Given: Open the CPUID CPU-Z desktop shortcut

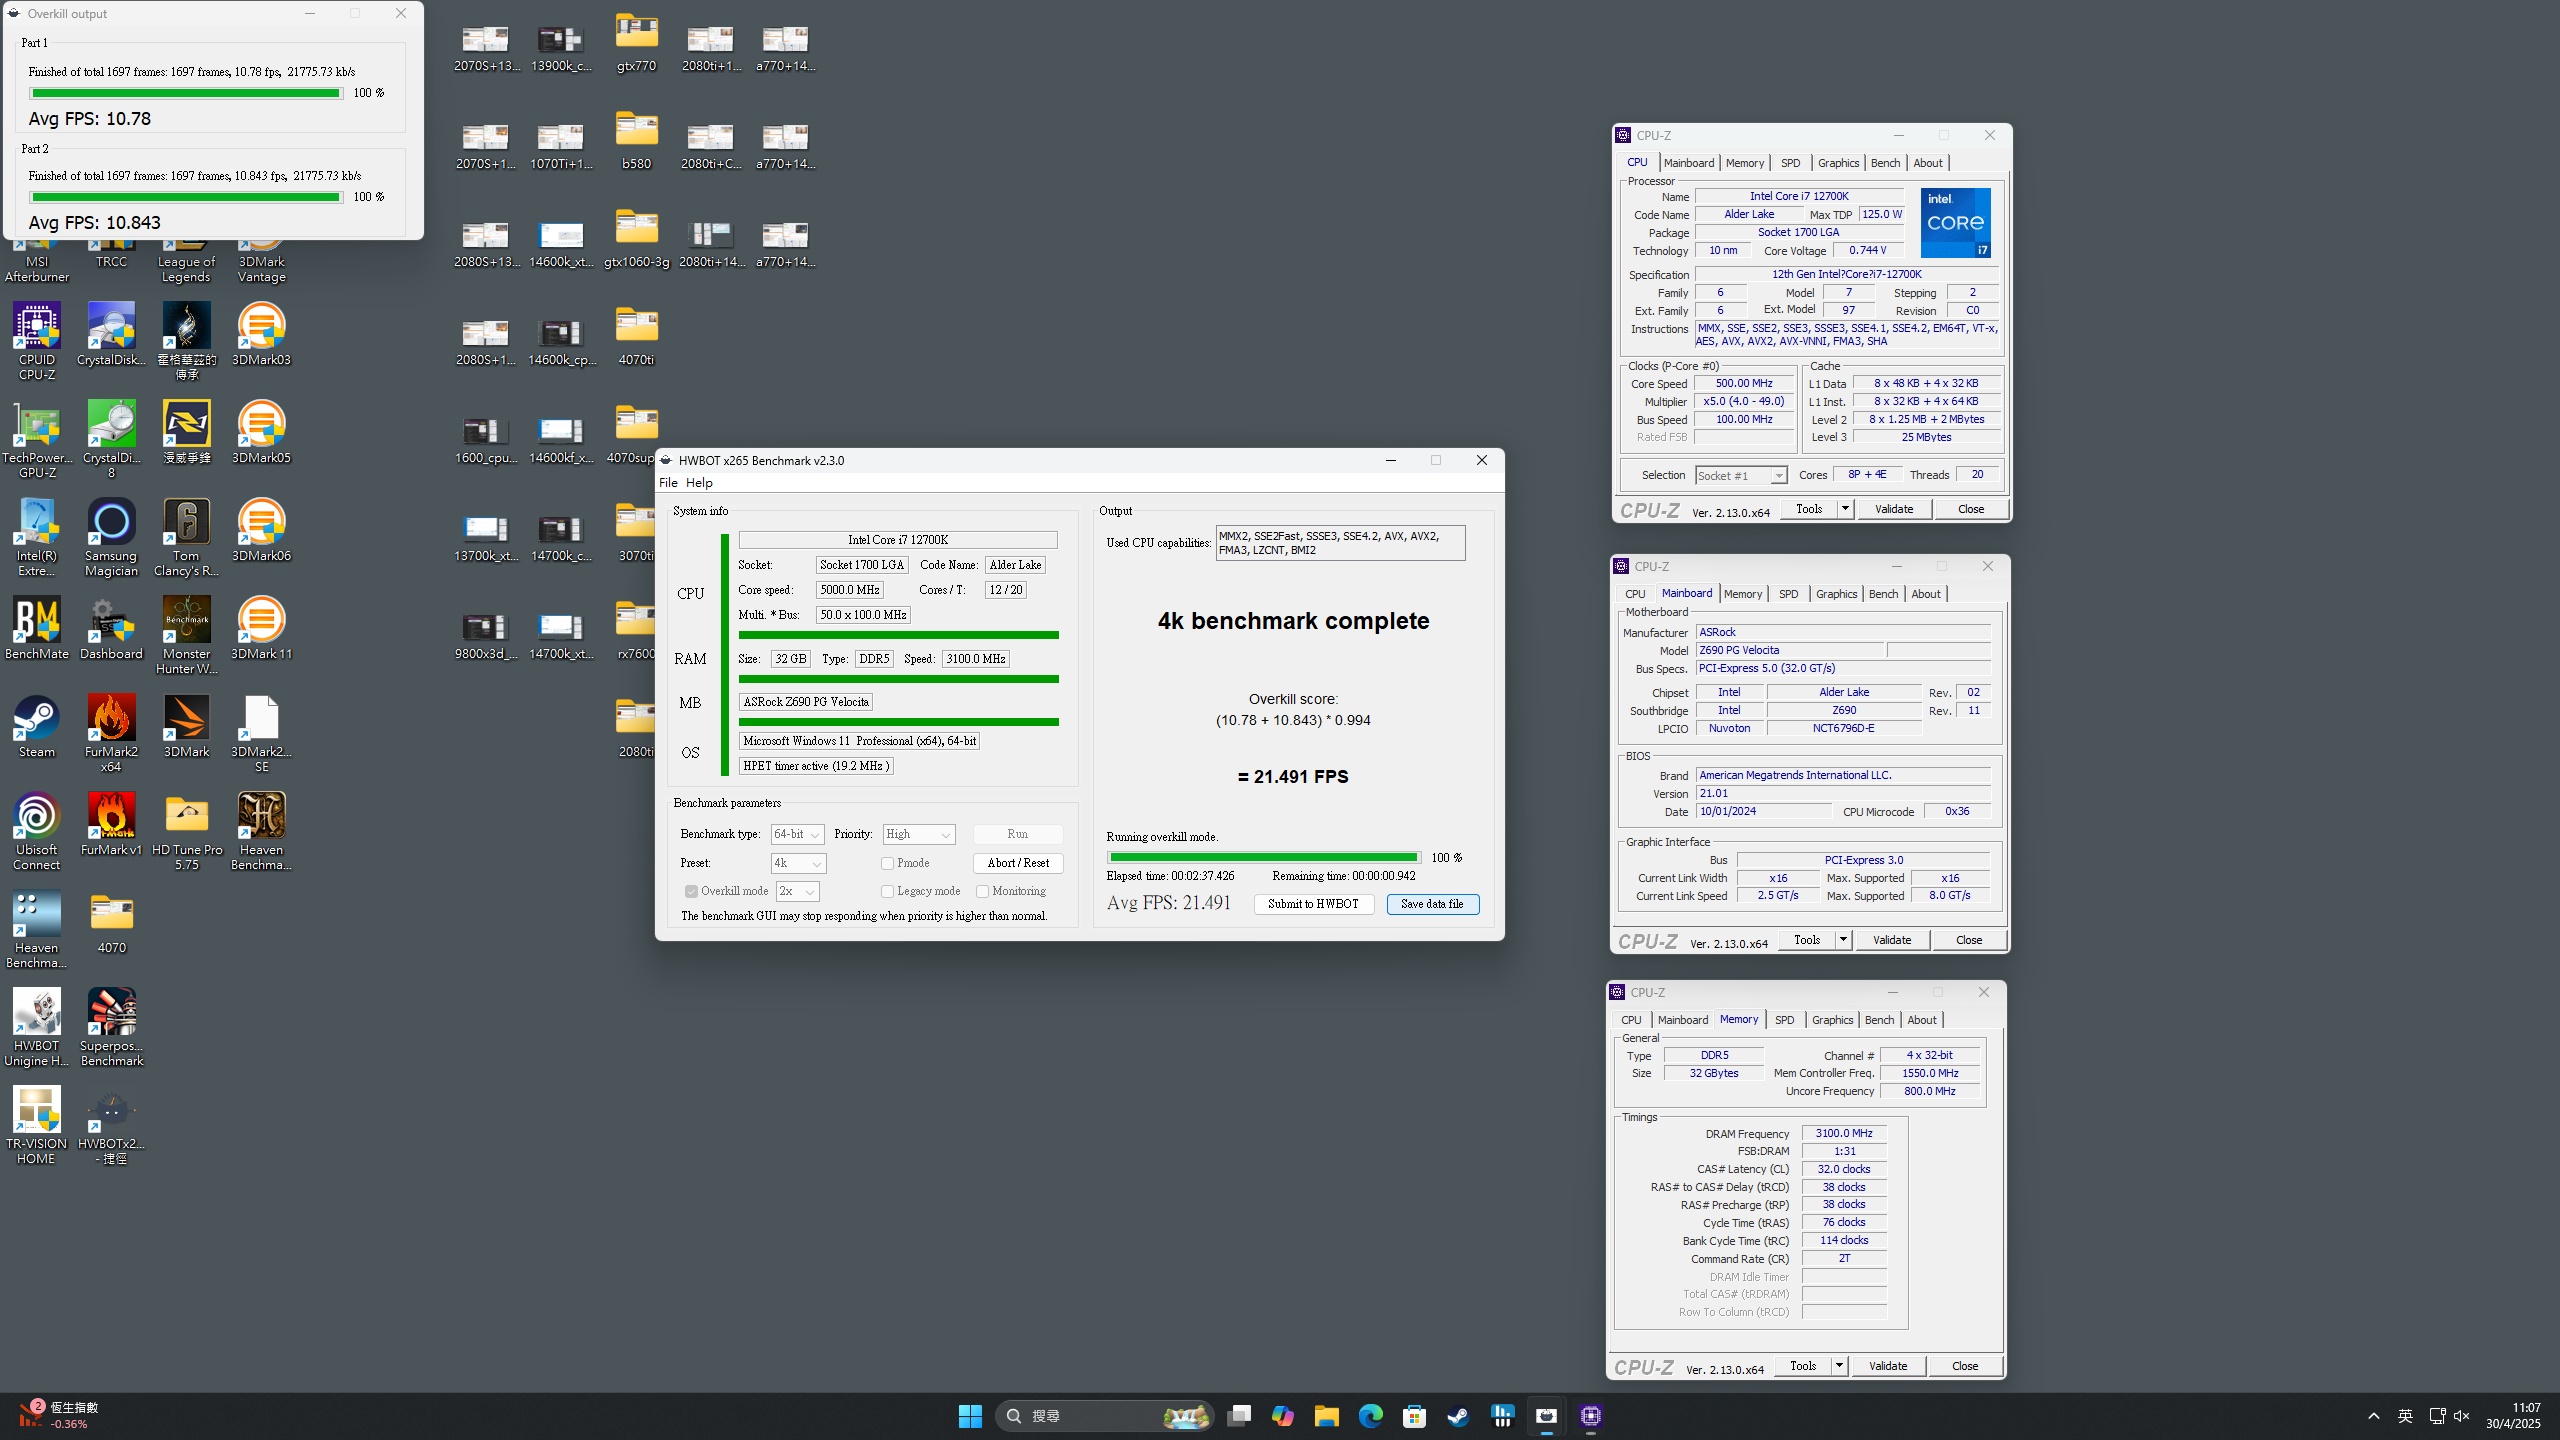Looking at the screenshot, I should [37, 341].
